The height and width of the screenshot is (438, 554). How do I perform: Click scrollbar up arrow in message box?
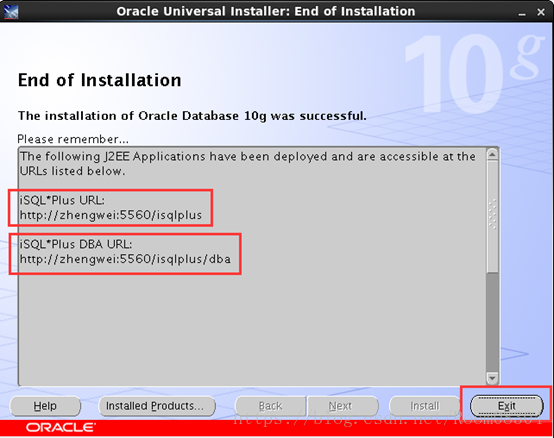point(492,155)
